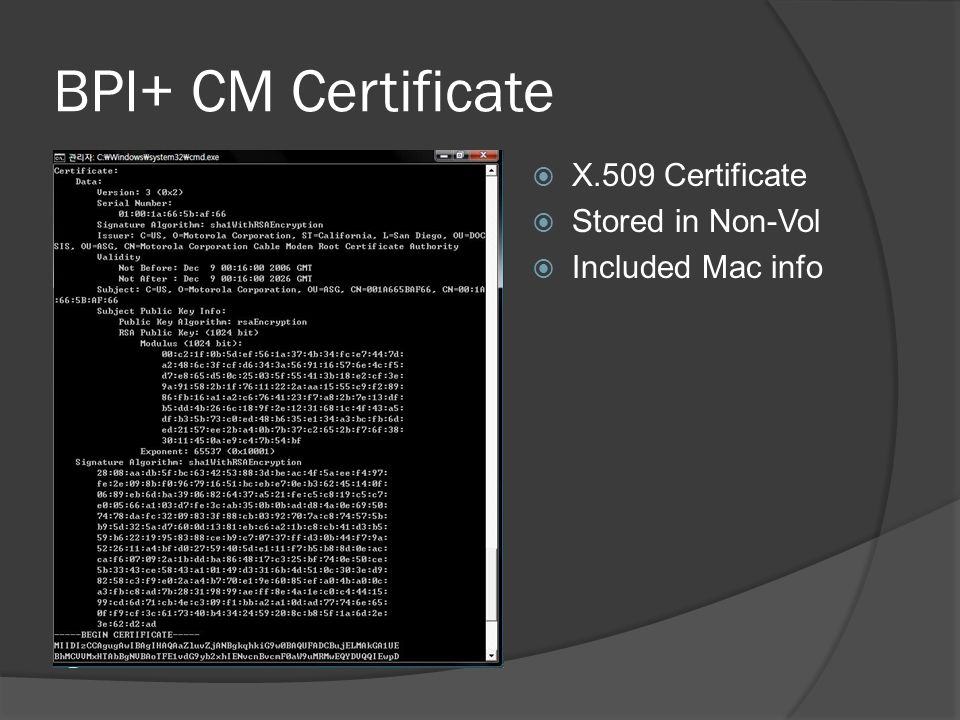Click modulus row starting 00:c2:1f
The width and height of the screenshot is (960, 720).
(282, 354)
